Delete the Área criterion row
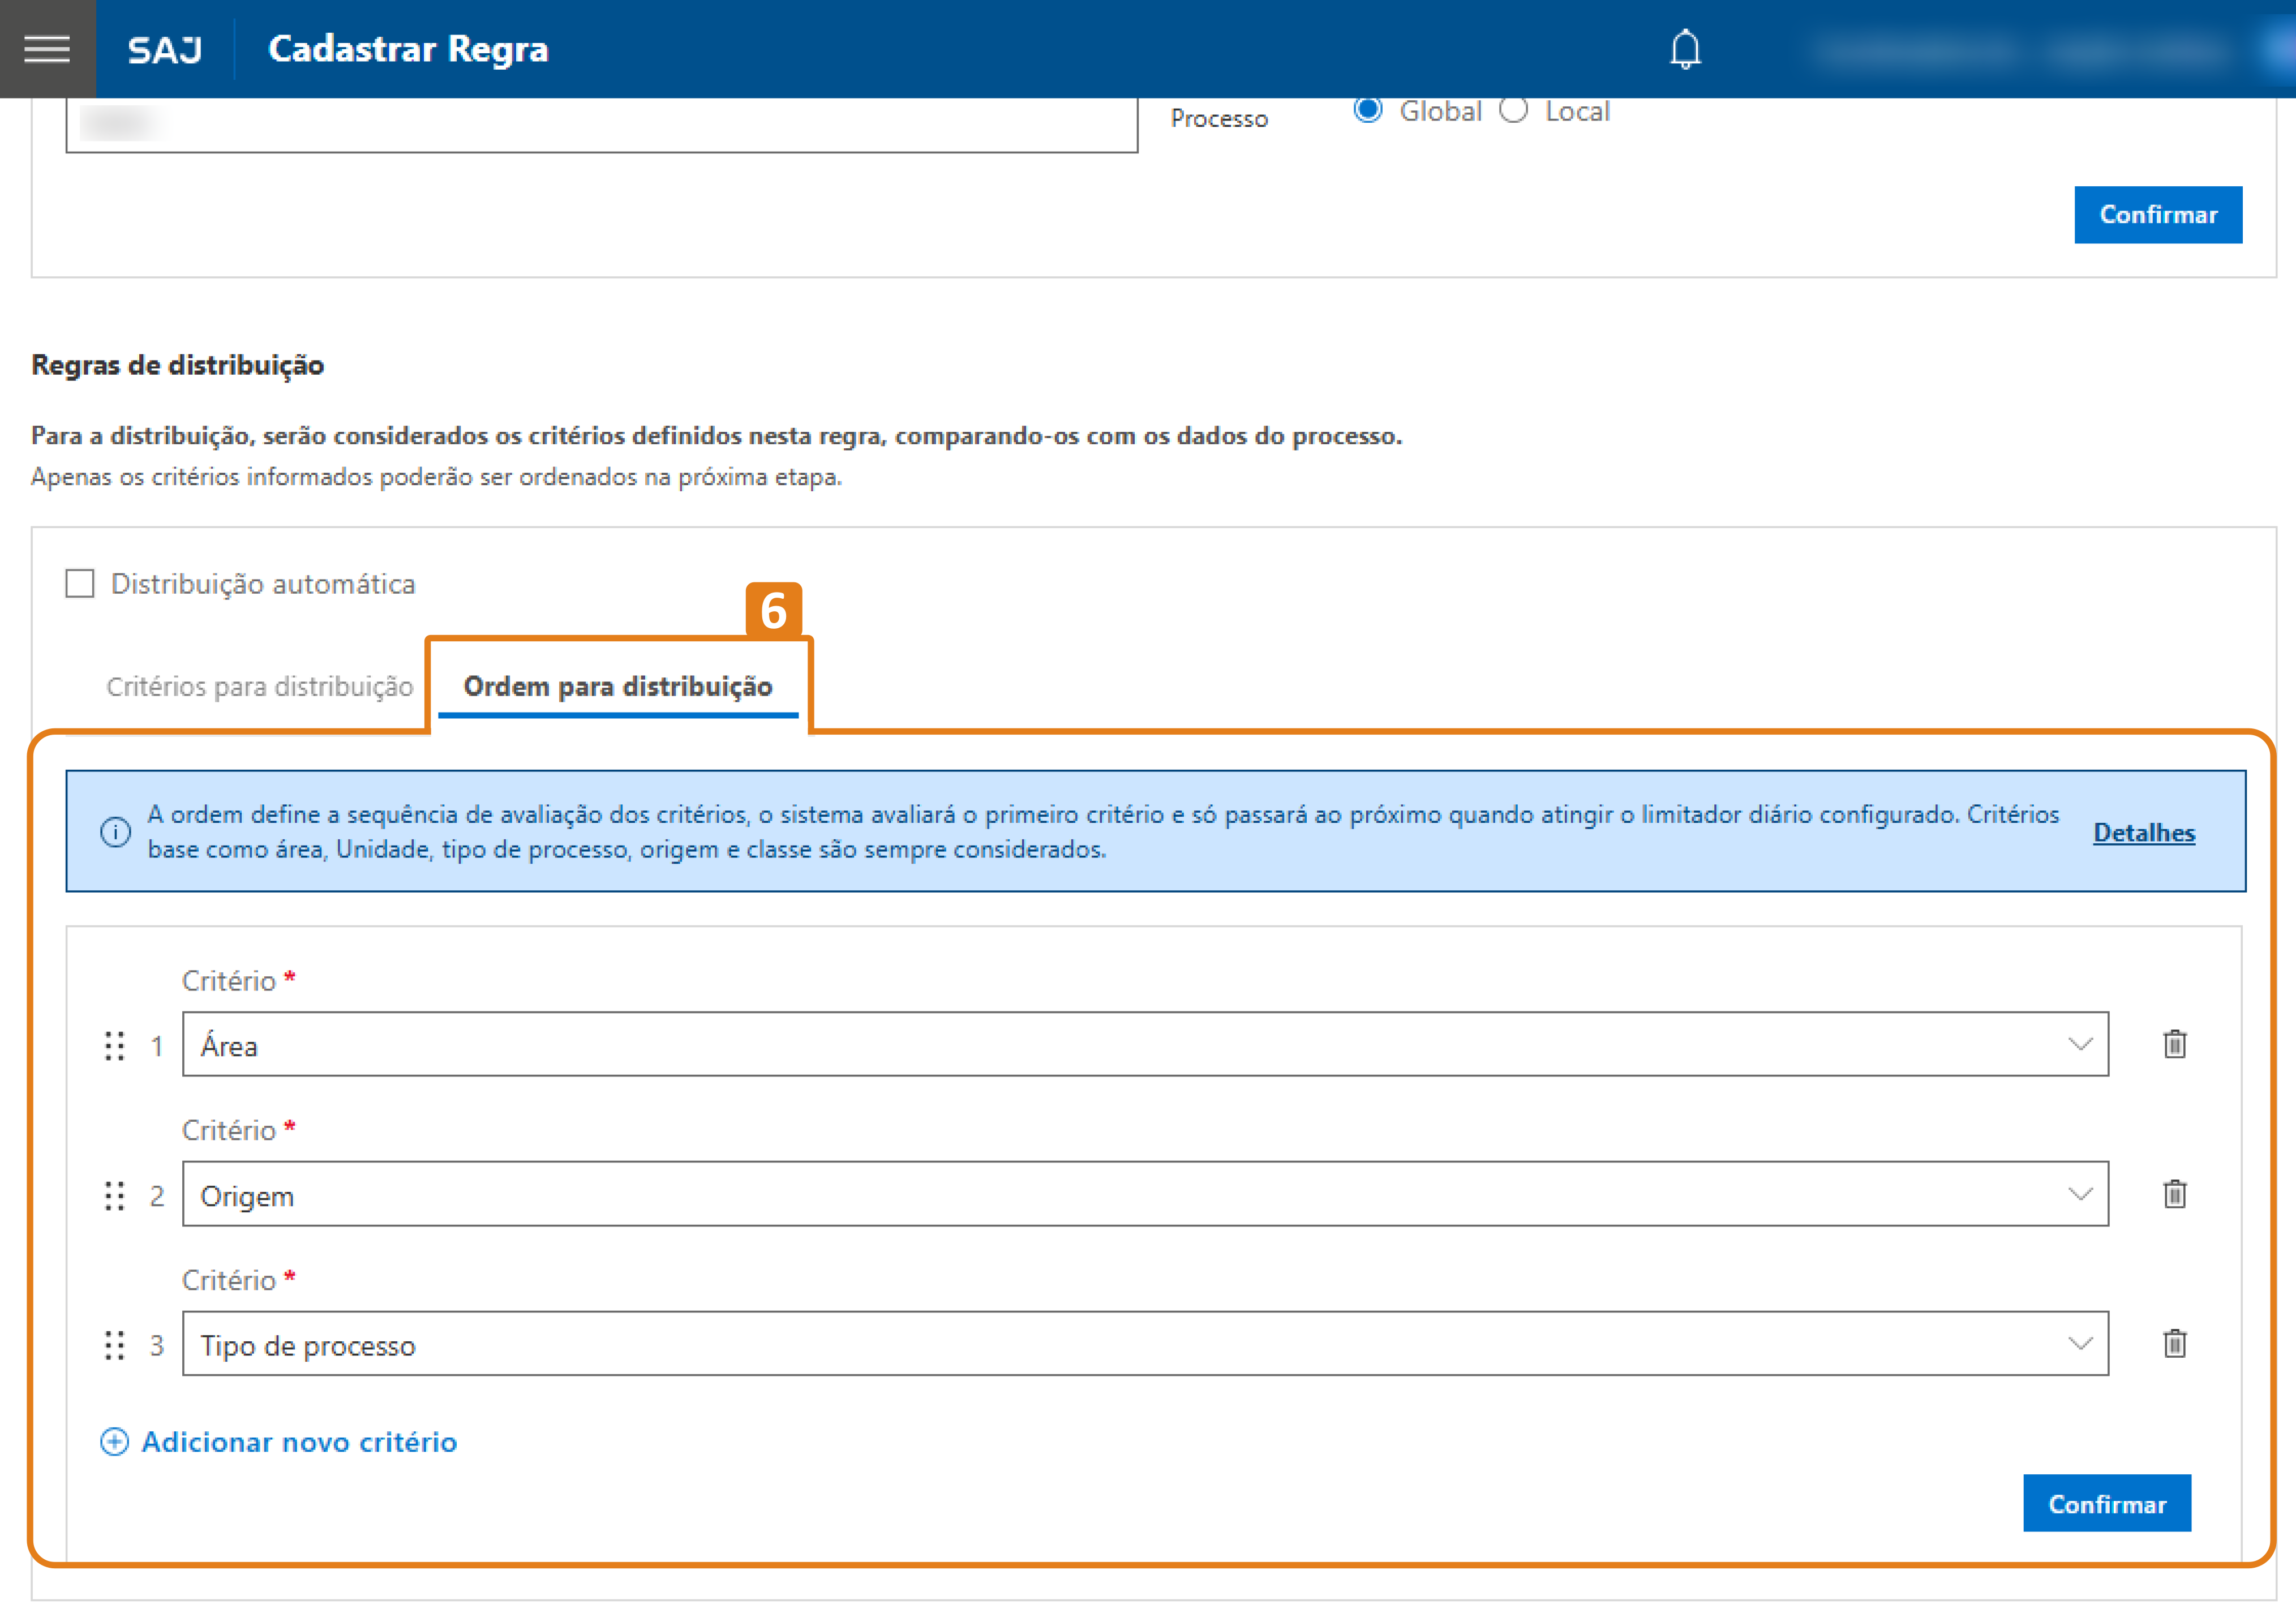This screenshot has height=1613, width=2296. (2174, 1044)
